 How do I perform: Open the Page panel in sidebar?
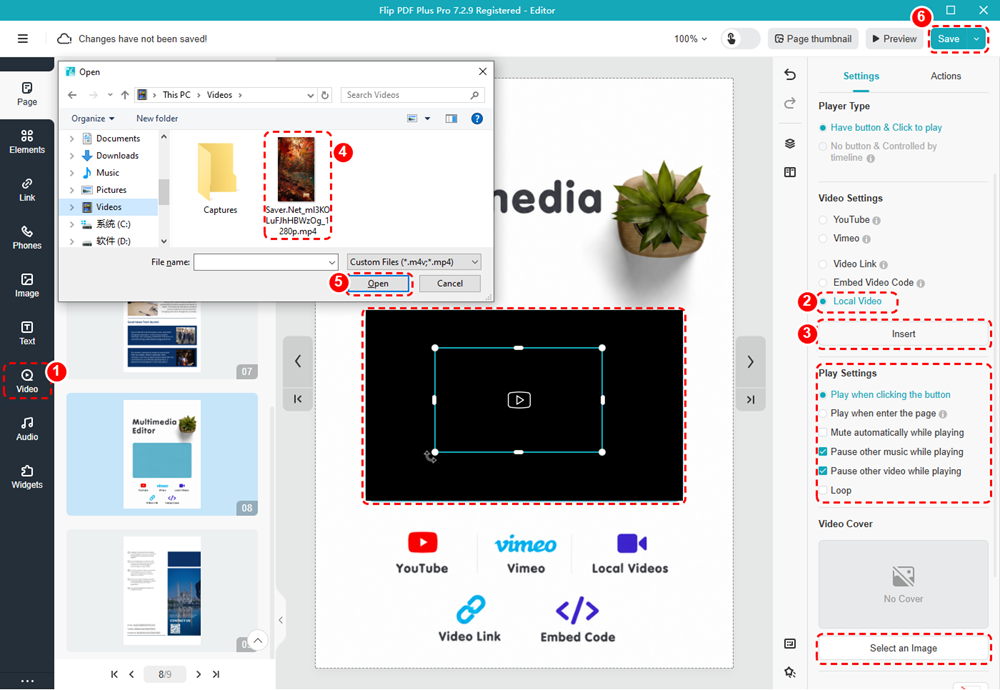(27, 94)
